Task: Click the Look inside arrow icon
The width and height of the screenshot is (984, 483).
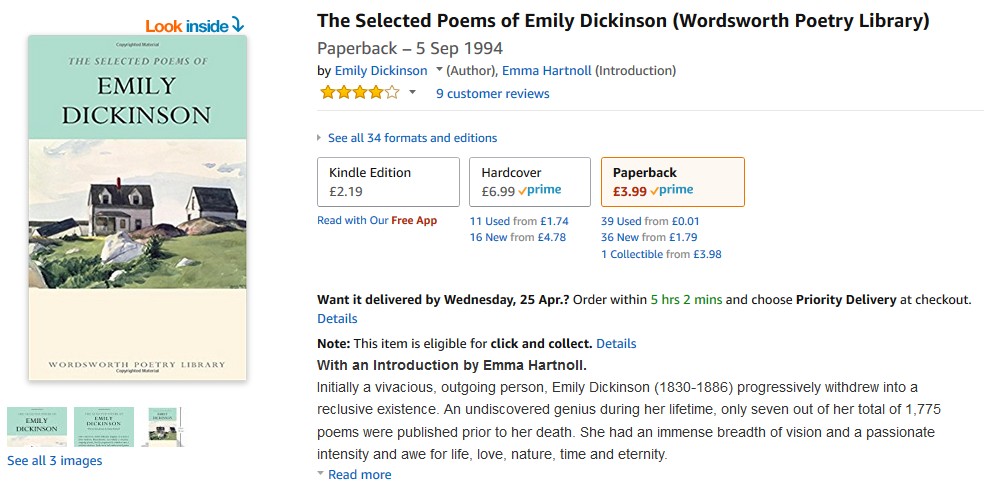Action: pos(236,25)
